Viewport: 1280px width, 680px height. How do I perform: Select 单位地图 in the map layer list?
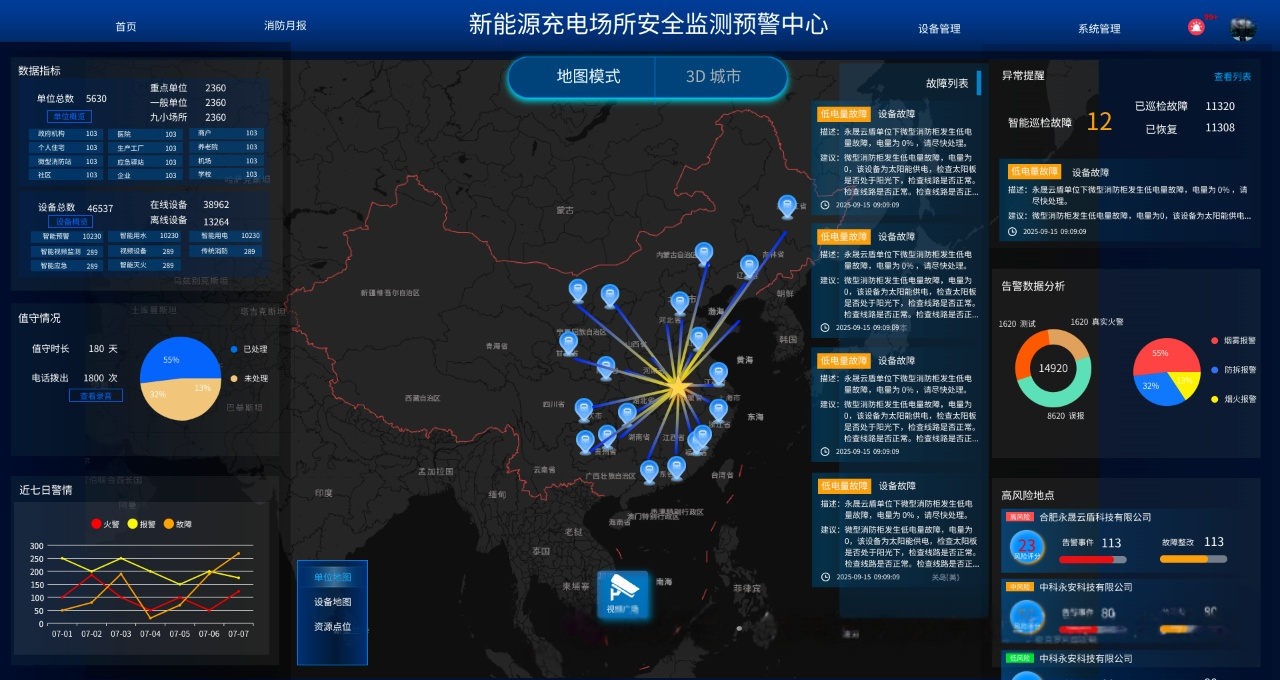point(332,577)
